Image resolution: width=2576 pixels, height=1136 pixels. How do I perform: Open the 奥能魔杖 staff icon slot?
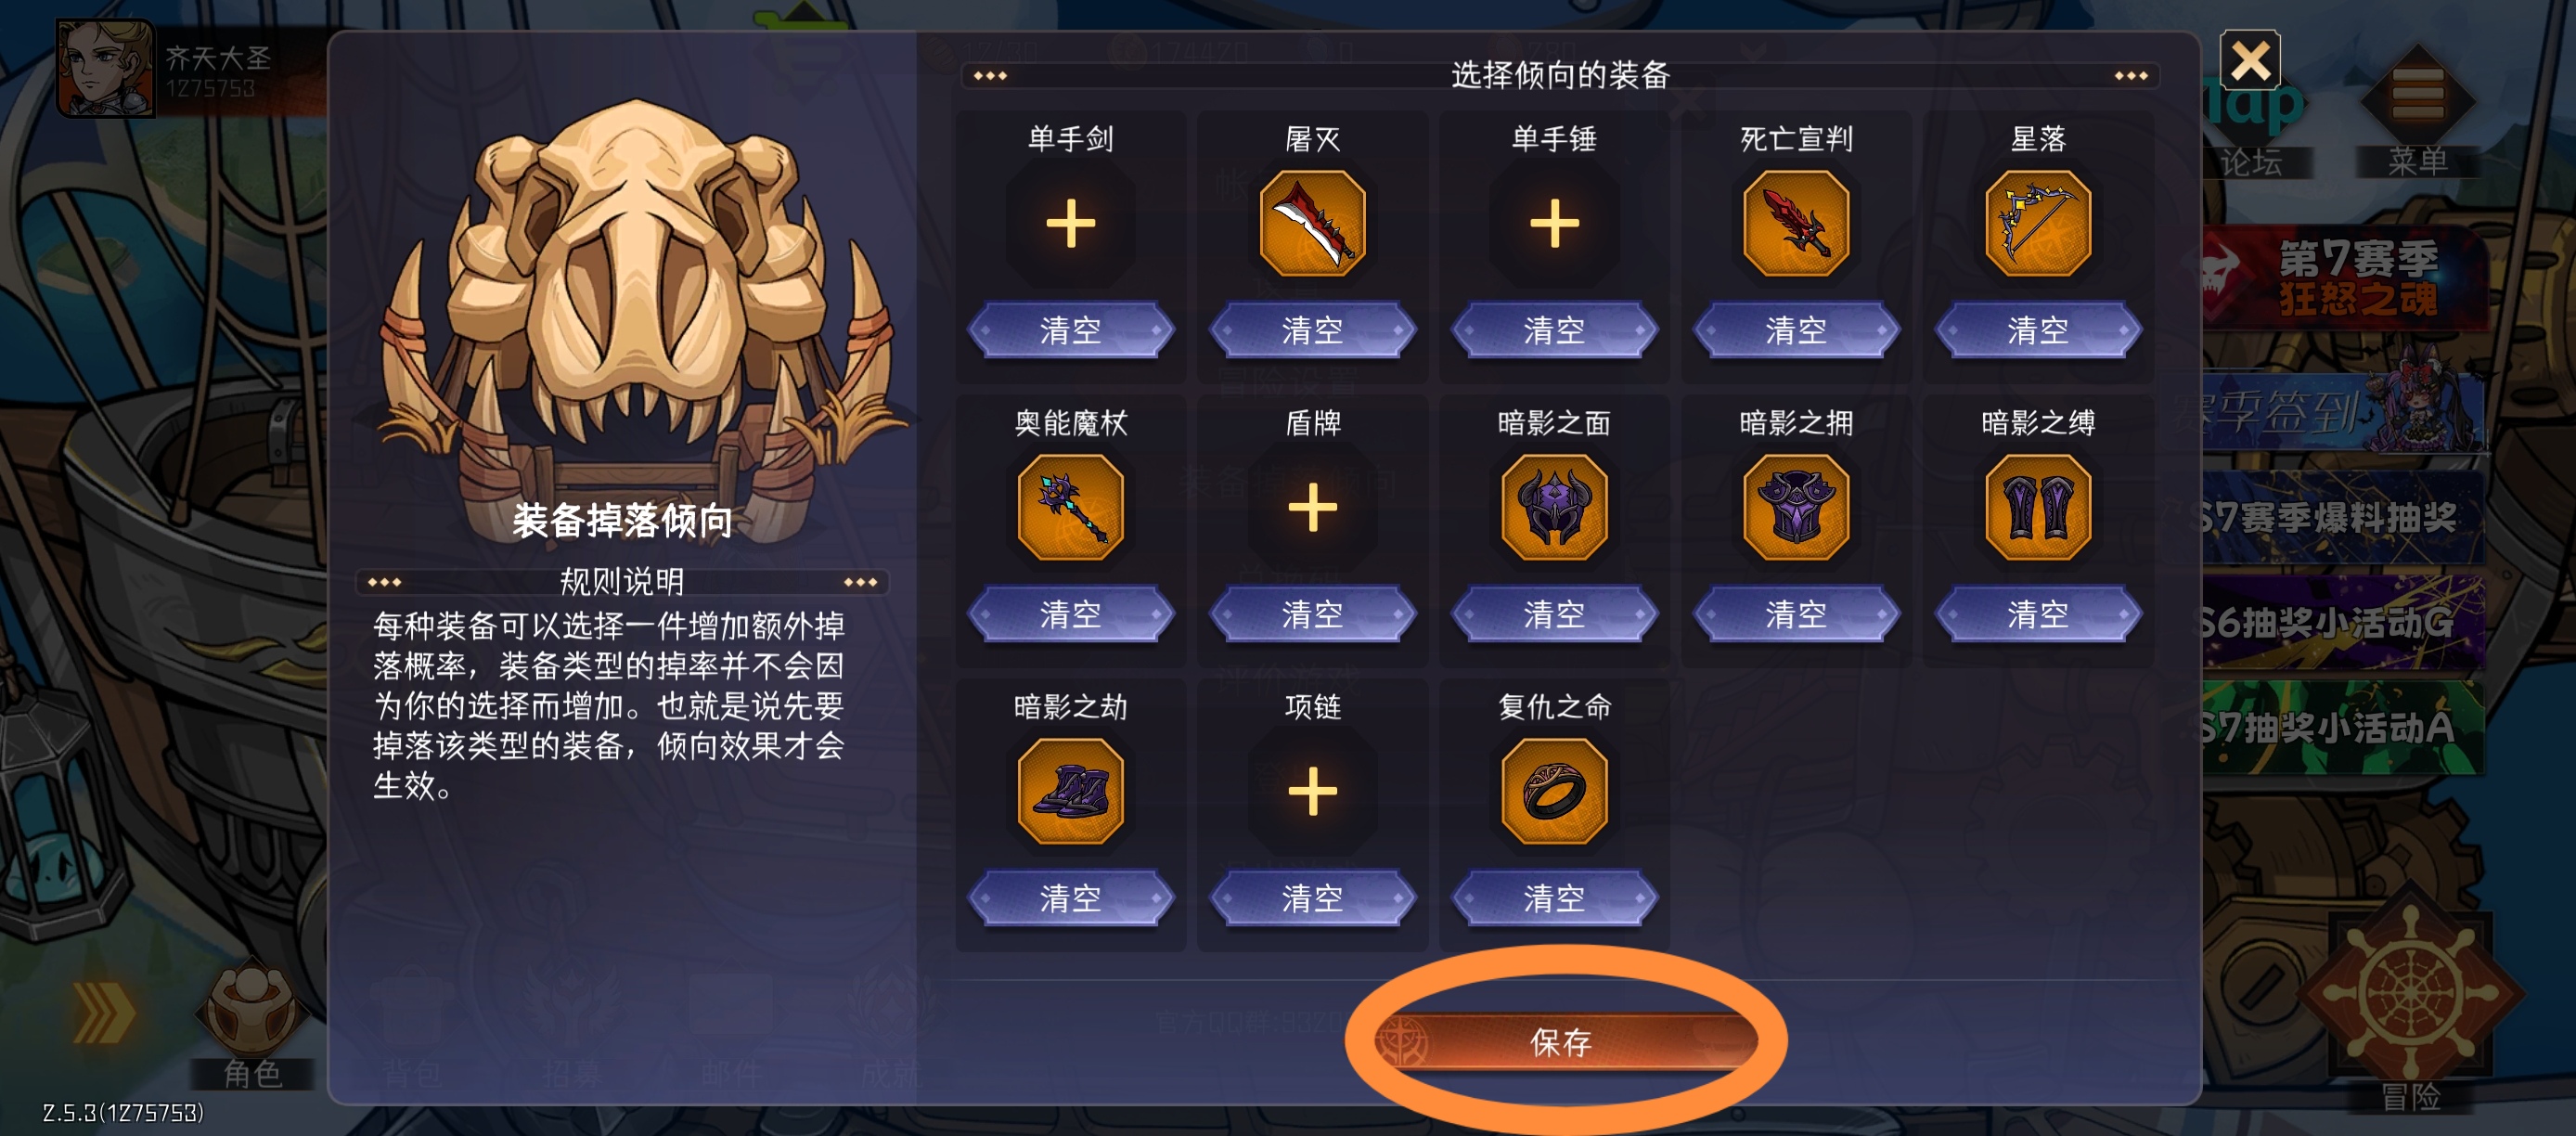[1070, 507]
